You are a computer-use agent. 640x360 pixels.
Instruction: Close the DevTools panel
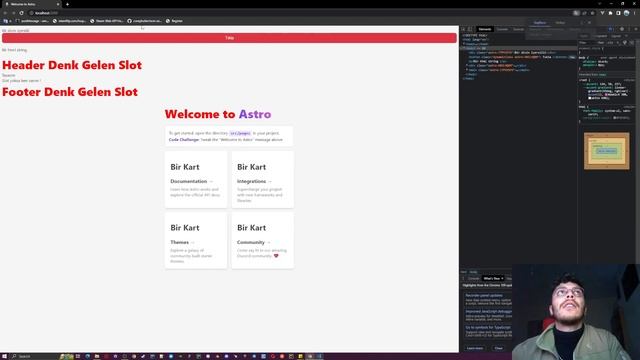(636, 29)
